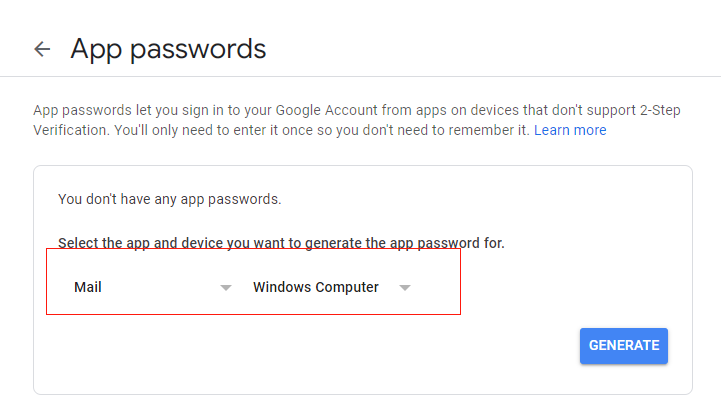
Task: Open the Mail app dropdown arrow
Action: coord(225,288)
